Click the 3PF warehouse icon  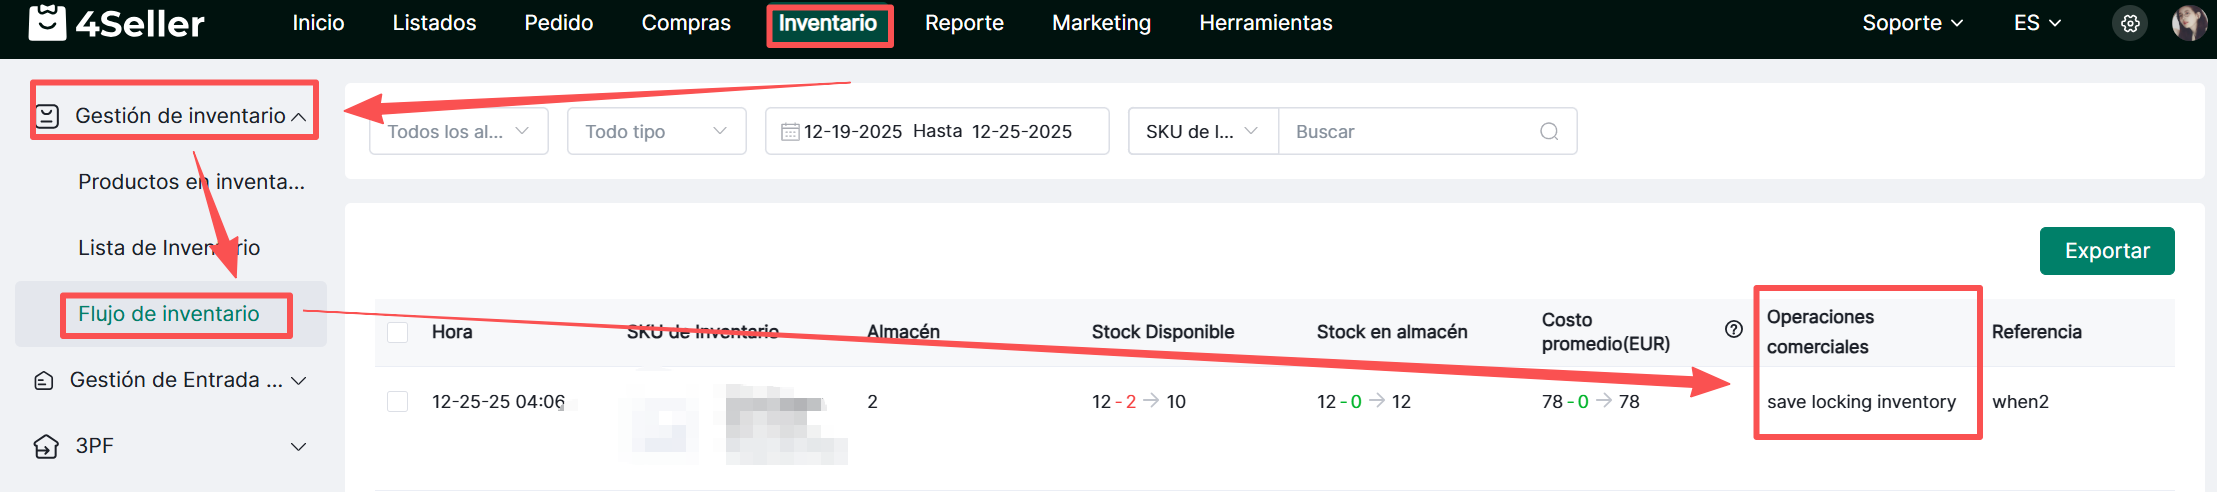pyautogui.click(x=46, y=446)
